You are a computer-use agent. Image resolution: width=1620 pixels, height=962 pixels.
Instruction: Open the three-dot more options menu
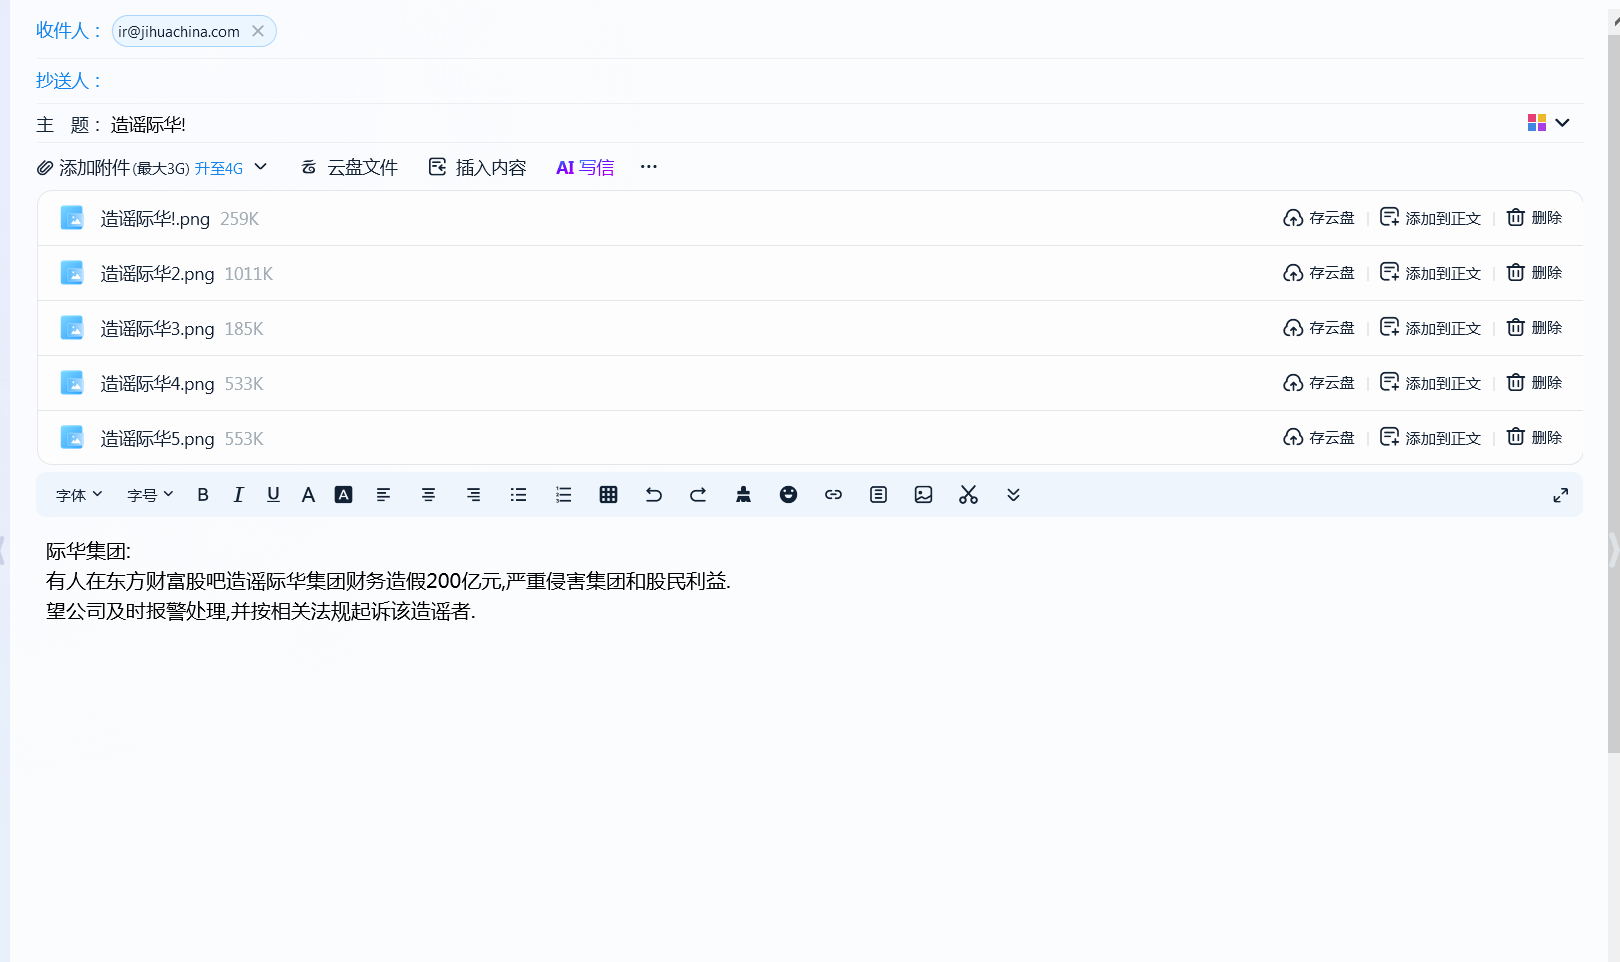click(649, 167)
